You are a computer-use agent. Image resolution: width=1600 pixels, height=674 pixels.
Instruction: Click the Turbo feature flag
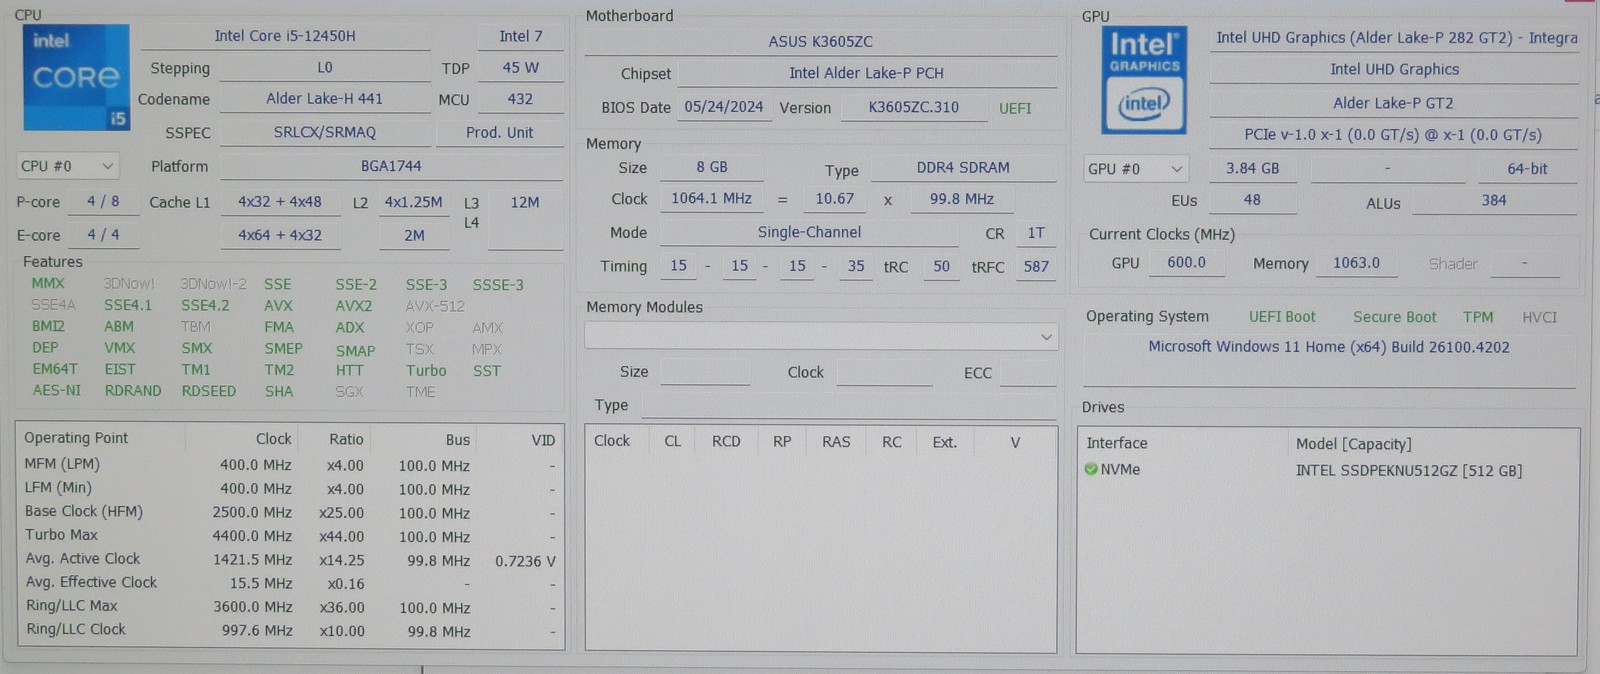426,370
